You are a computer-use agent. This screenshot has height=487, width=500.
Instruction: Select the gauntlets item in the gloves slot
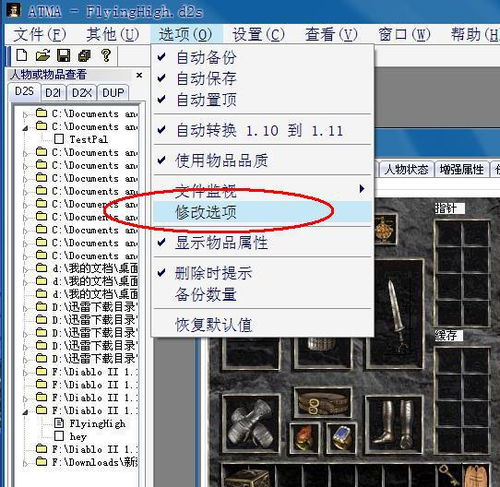coord(251,424)
